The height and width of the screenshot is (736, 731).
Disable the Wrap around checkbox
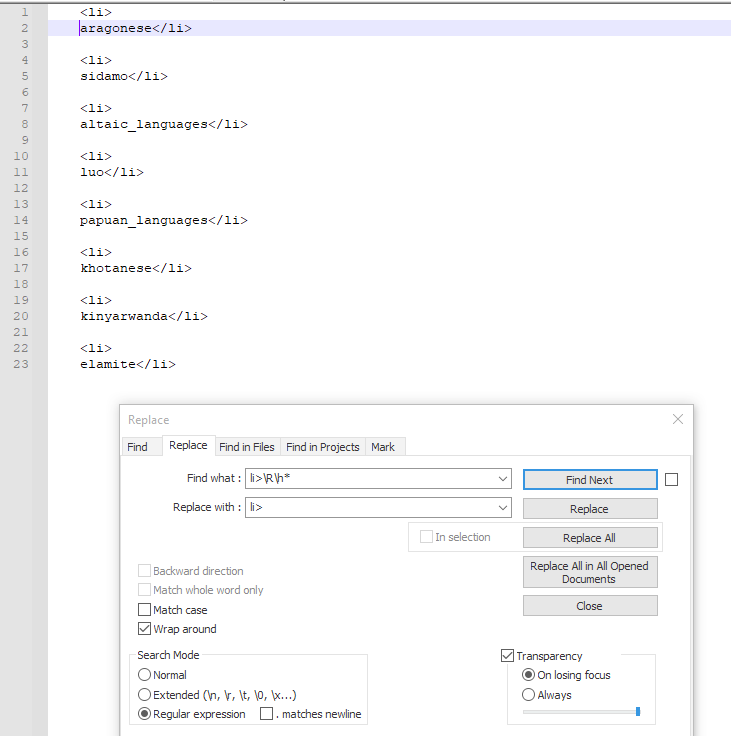point(145,629)
